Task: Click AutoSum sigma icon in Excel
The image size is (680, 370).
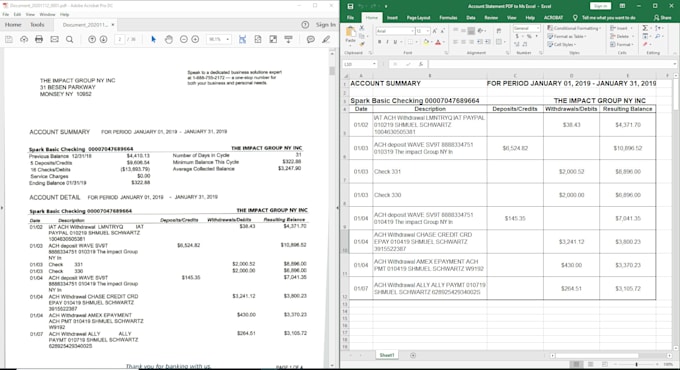Action: (646, 28)
